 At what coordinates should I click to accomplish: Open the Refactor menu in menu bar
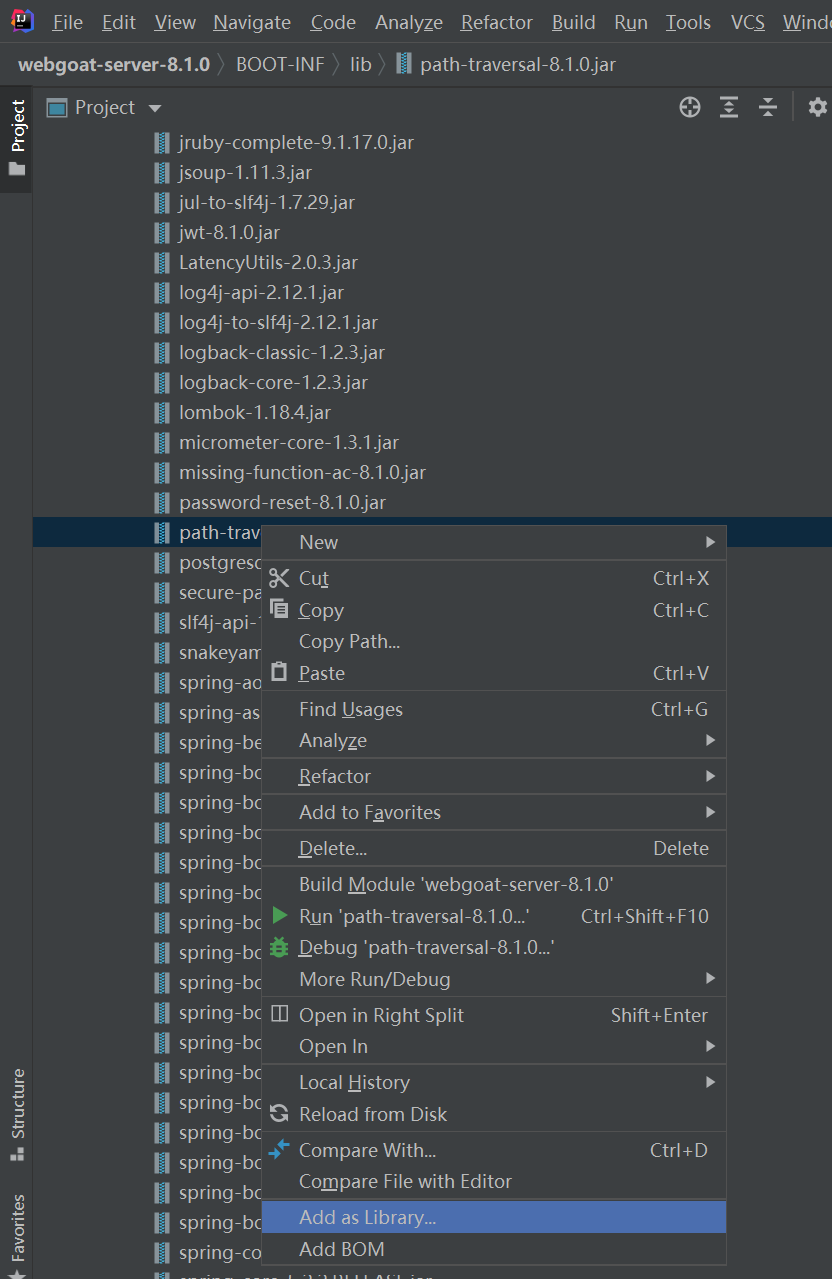497,22
